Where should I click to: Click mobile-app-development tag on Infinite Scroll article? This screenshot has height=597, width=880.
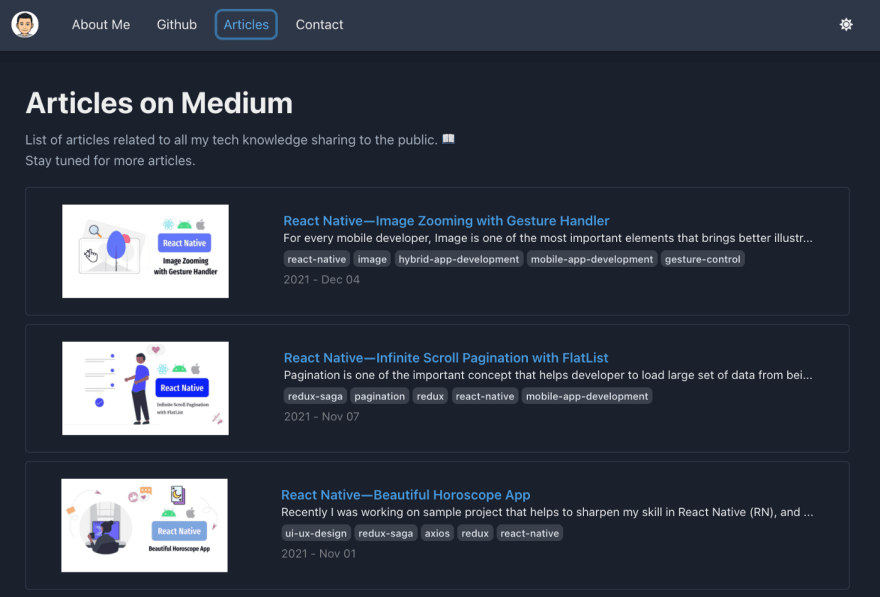[587, 396]
